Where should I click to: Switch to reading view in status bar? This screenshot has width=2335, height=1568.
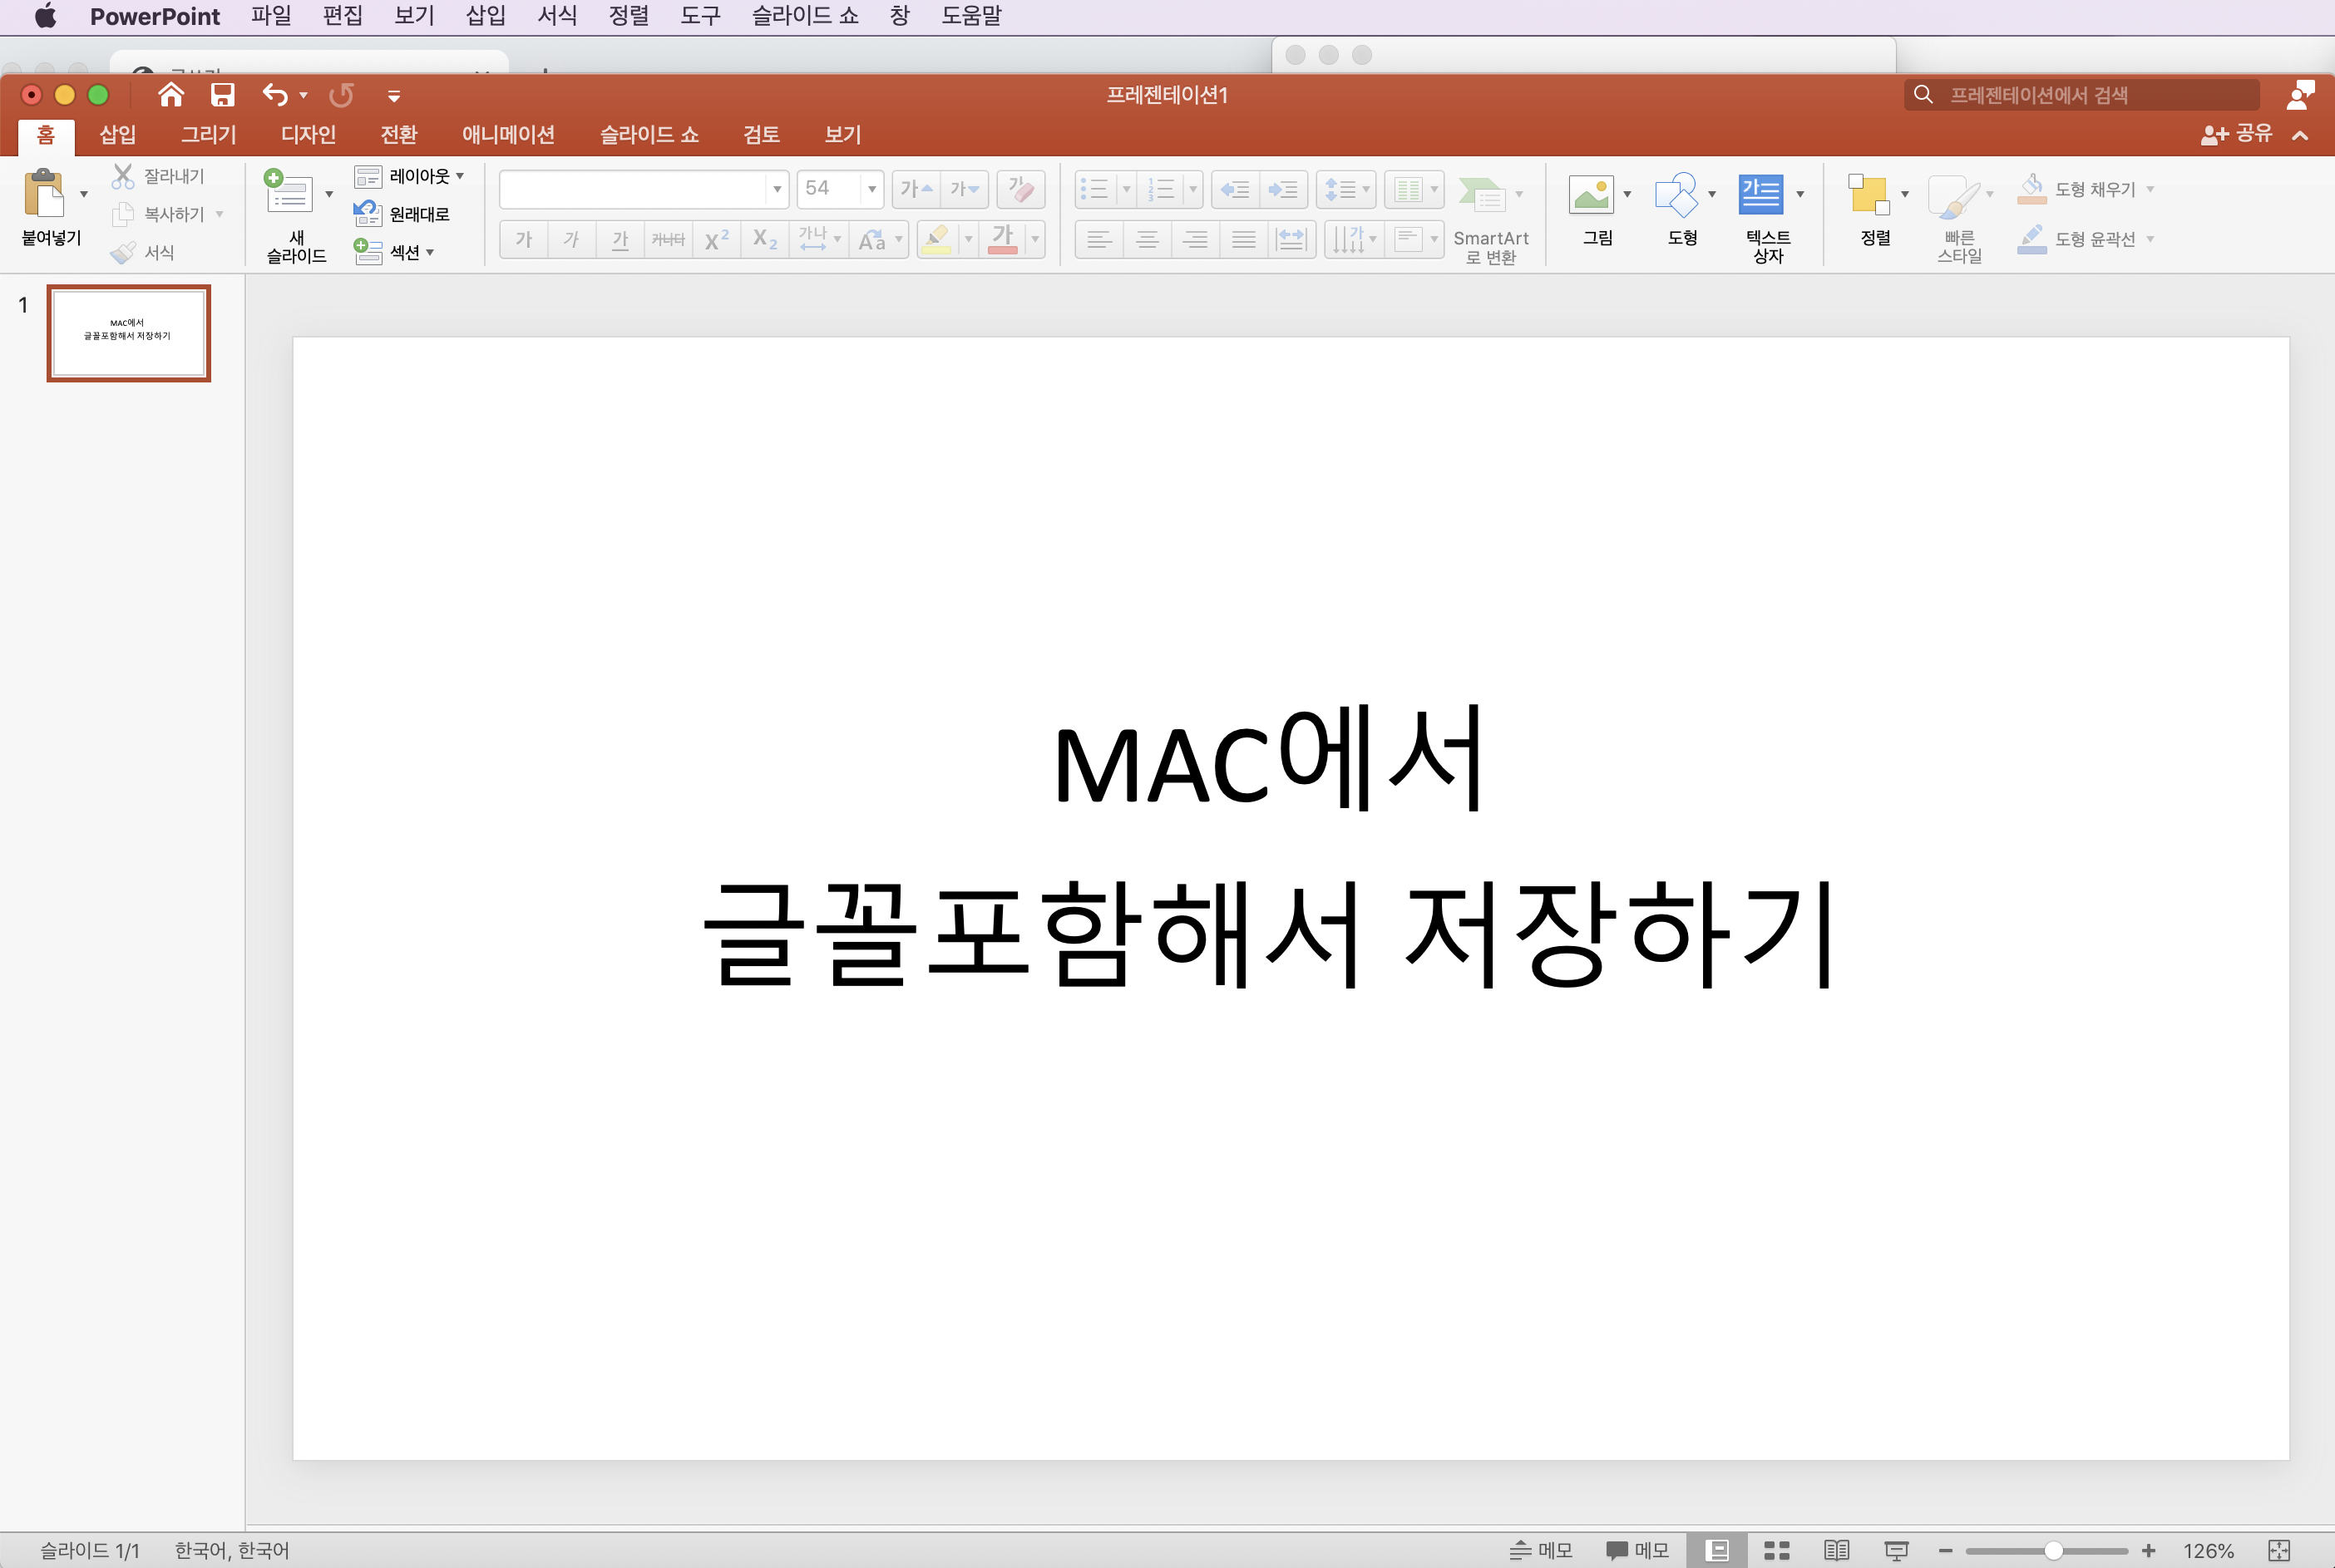[1836, 1550]
